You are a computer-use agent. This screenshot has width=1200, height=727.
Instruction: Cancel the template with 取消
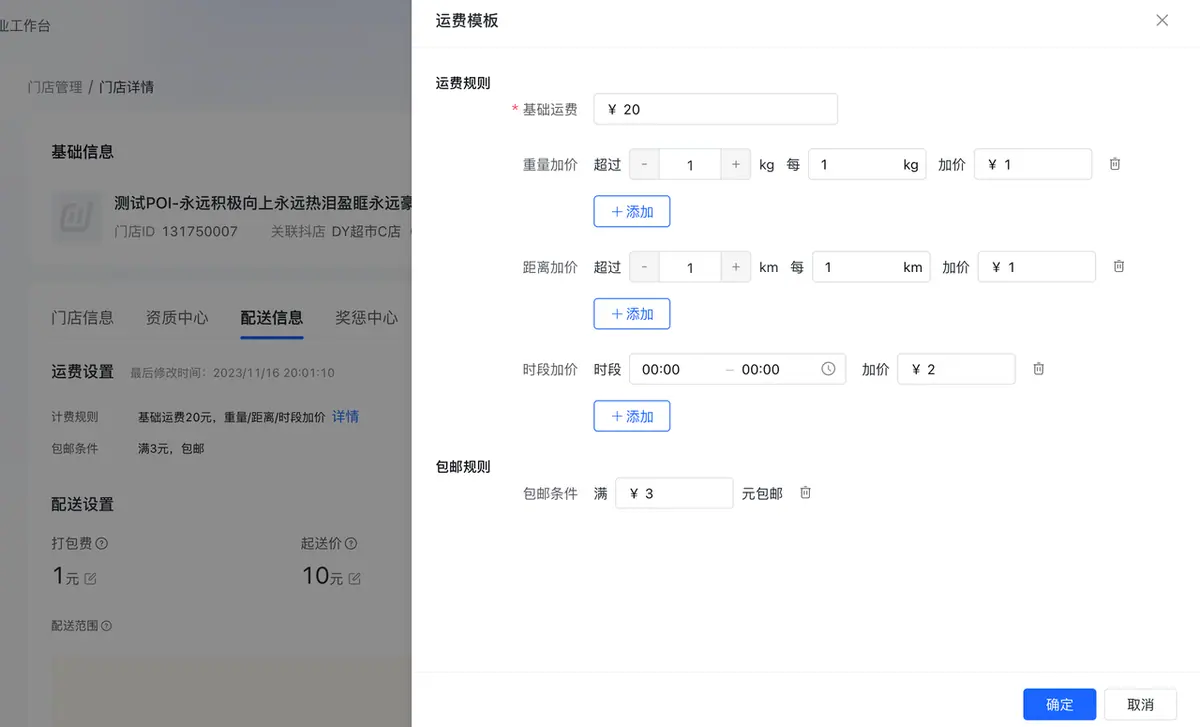(1140, 705)
